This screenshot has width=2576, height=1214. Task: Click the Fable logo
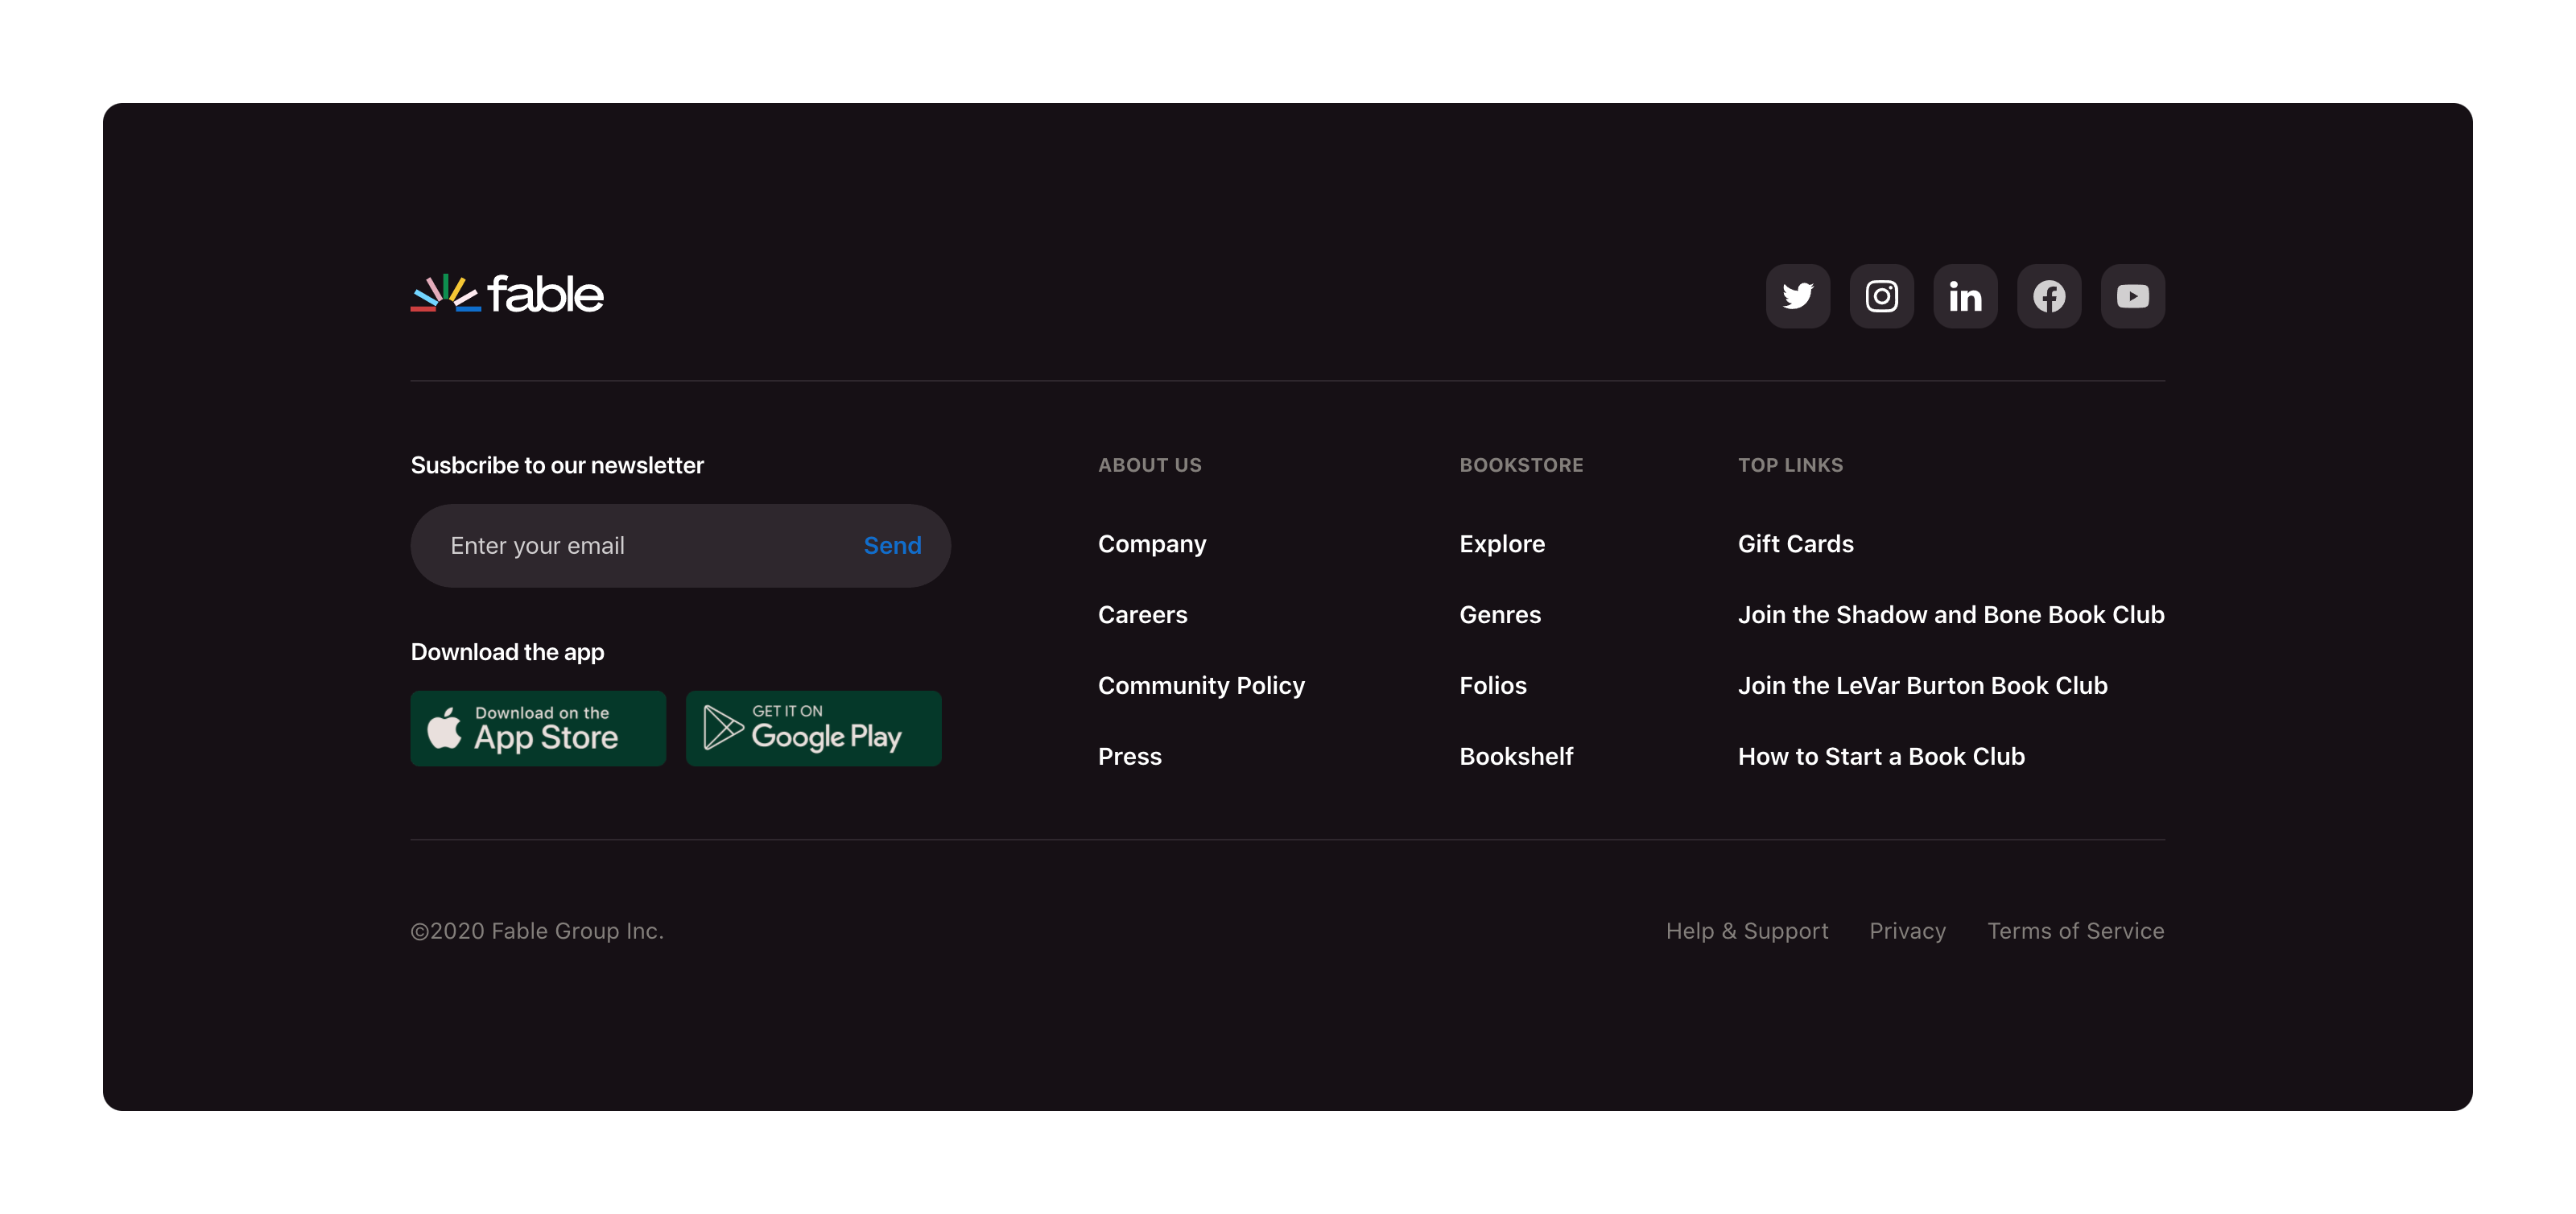point(507,294)
